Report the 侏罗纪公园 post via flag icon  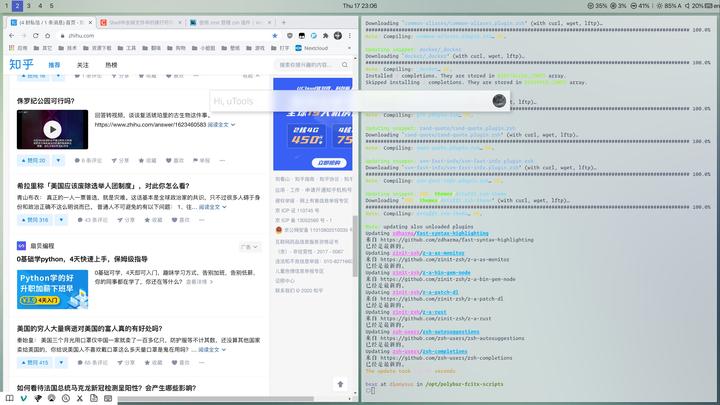201,160
